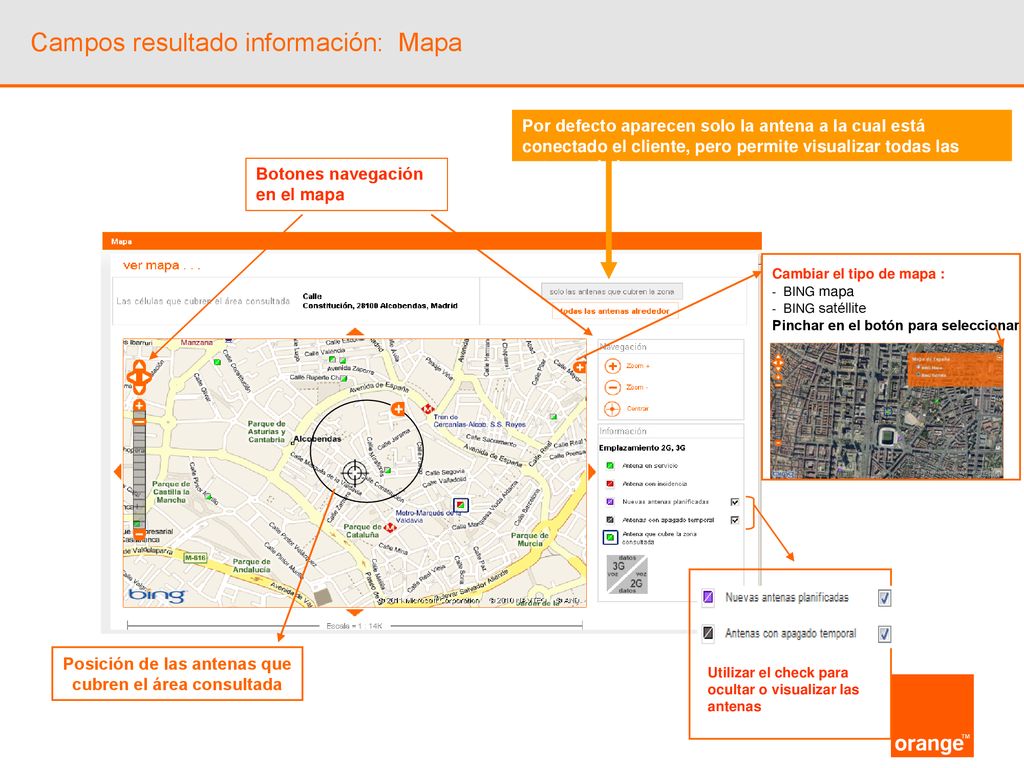Click address 'Constitución, 28100 Alcobendas, Madrid'

pyautogui.click(x=379, y=305)
